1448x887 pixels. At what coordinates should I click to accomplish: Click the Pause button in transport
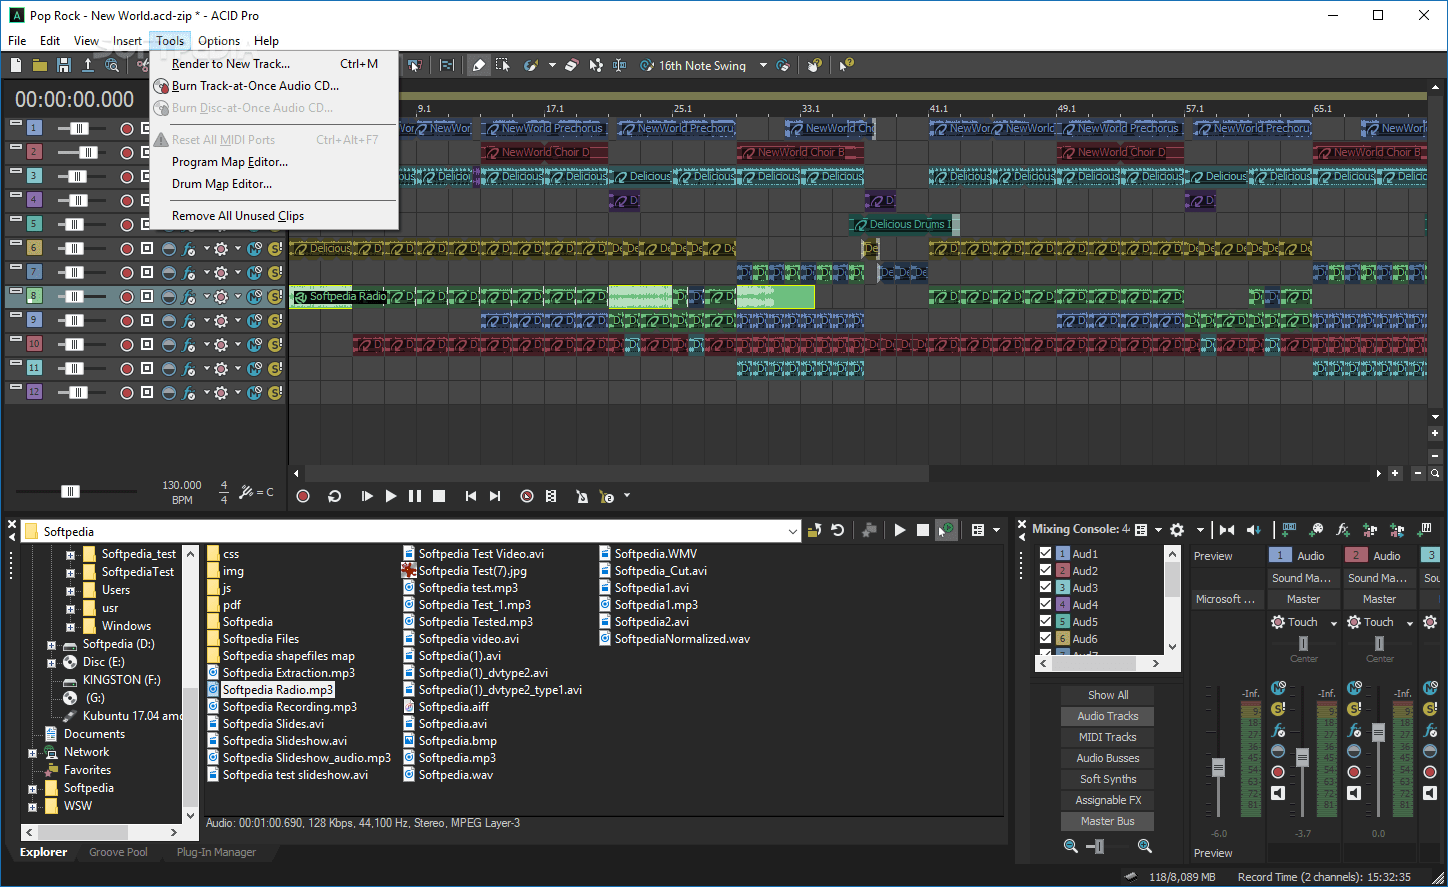(x=415, y=496)
